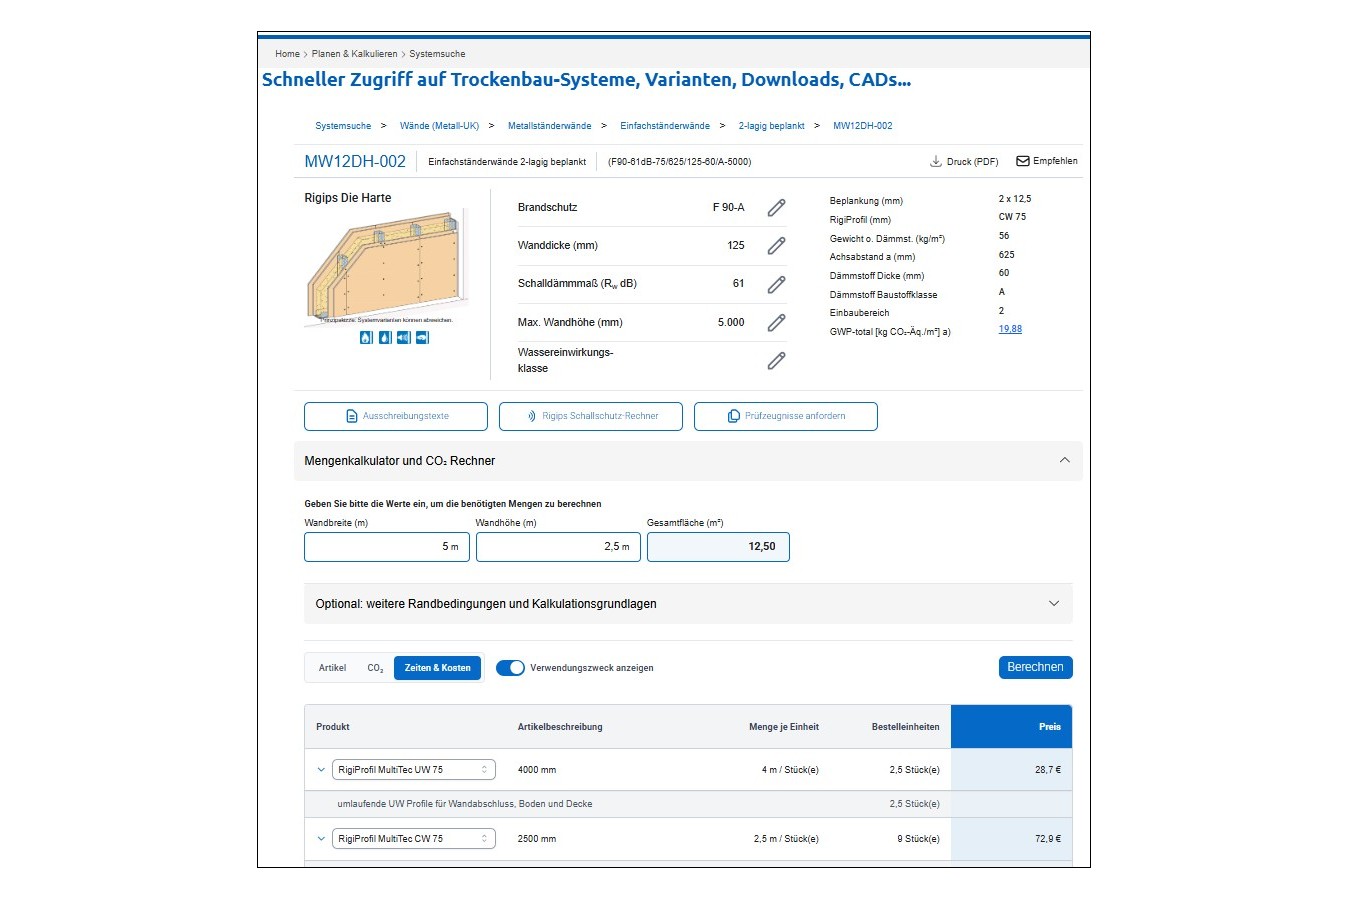Click the Preis column header

[1012, 727]
